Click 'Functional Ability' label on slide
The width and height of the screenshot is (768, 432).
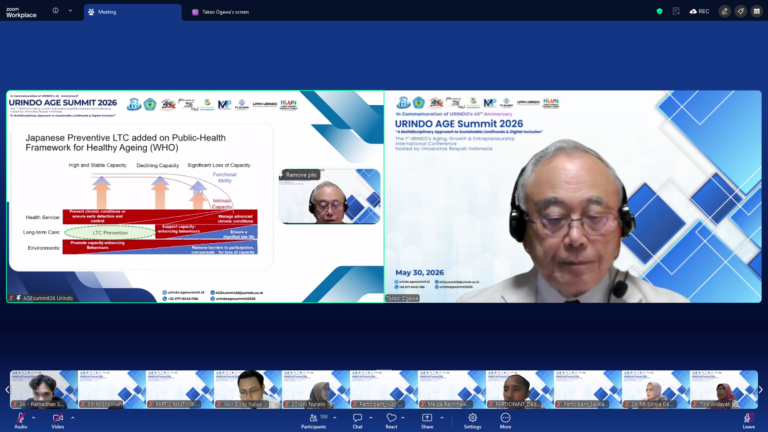coord(224,177)
